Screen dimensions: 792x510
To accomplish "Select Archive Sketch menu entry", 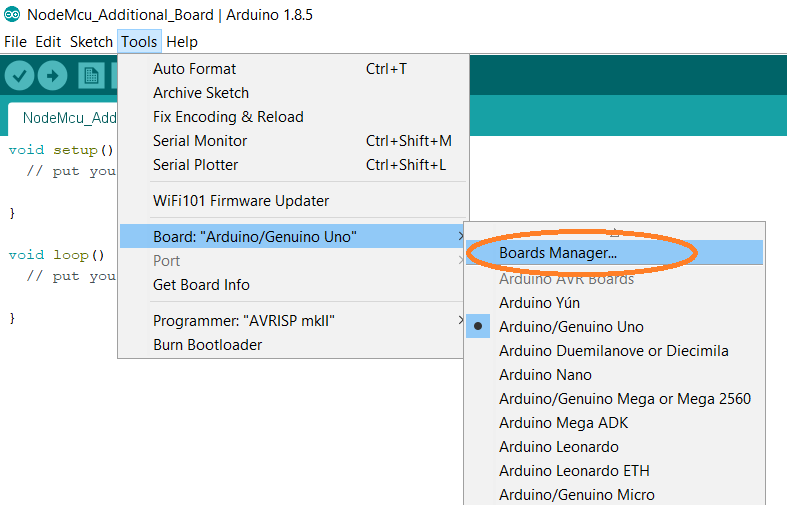I will (x=201, y=93).
